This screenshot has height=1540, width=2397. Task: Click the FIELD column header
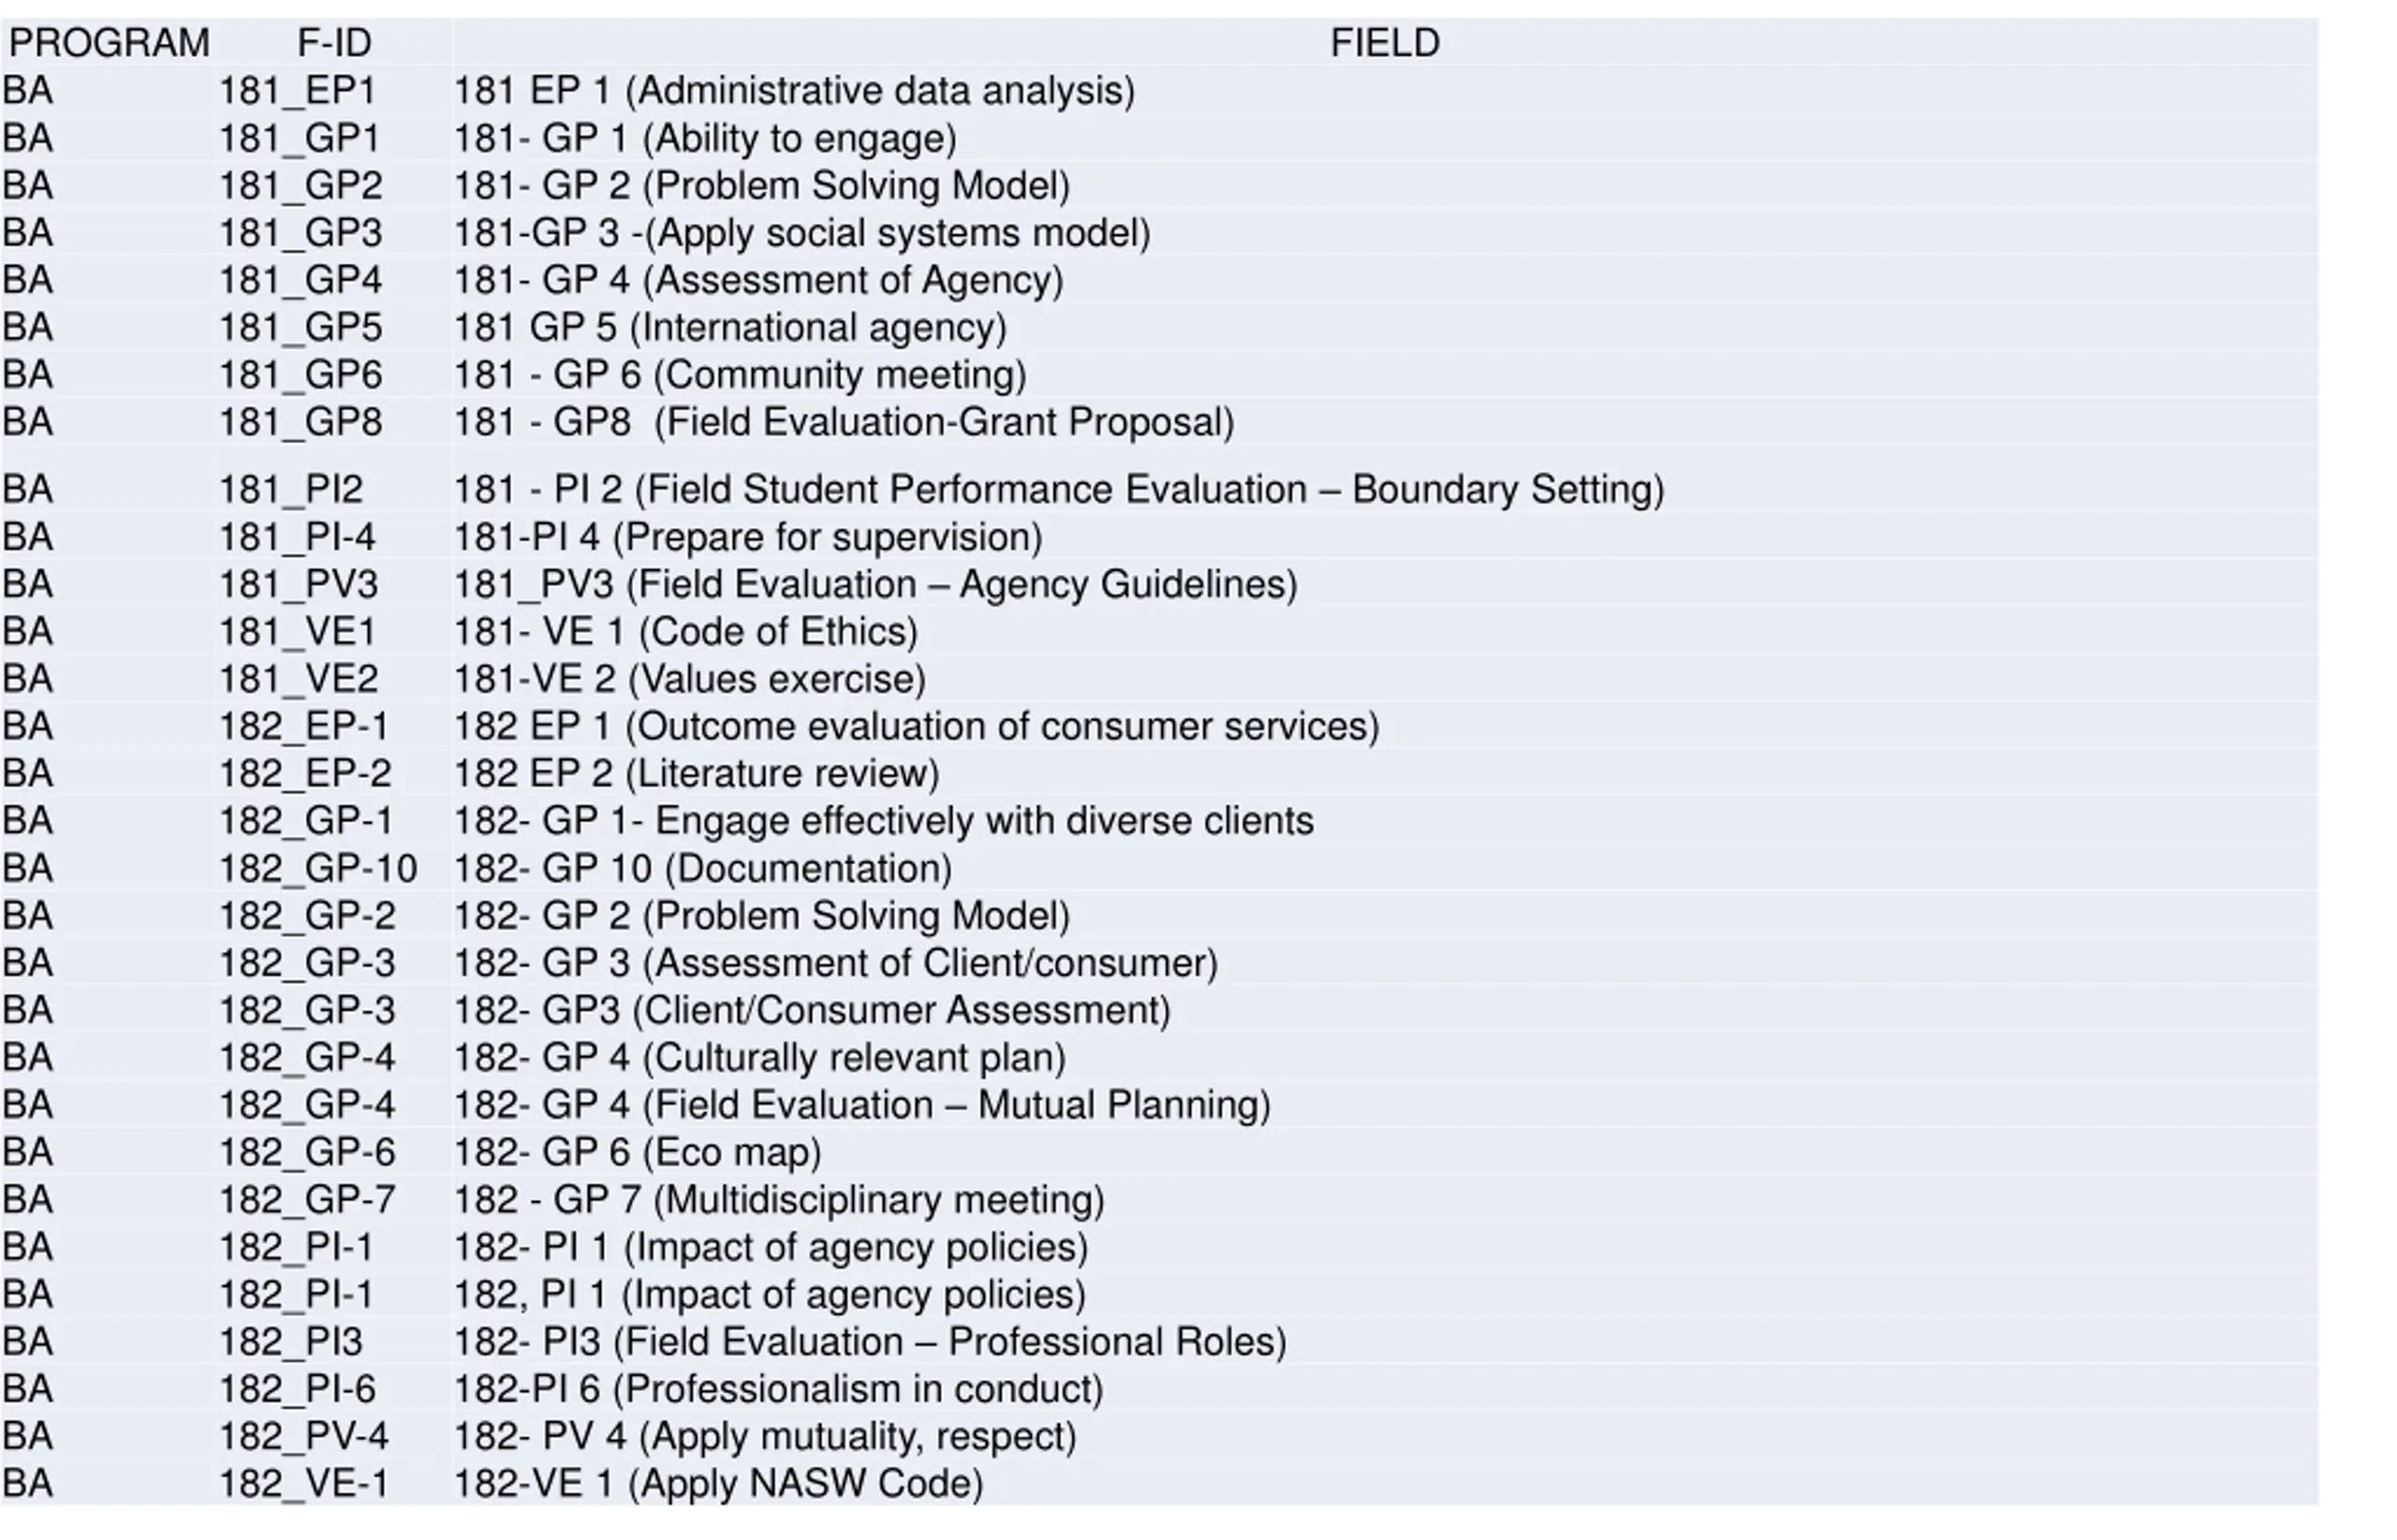tap(1385, 43)
